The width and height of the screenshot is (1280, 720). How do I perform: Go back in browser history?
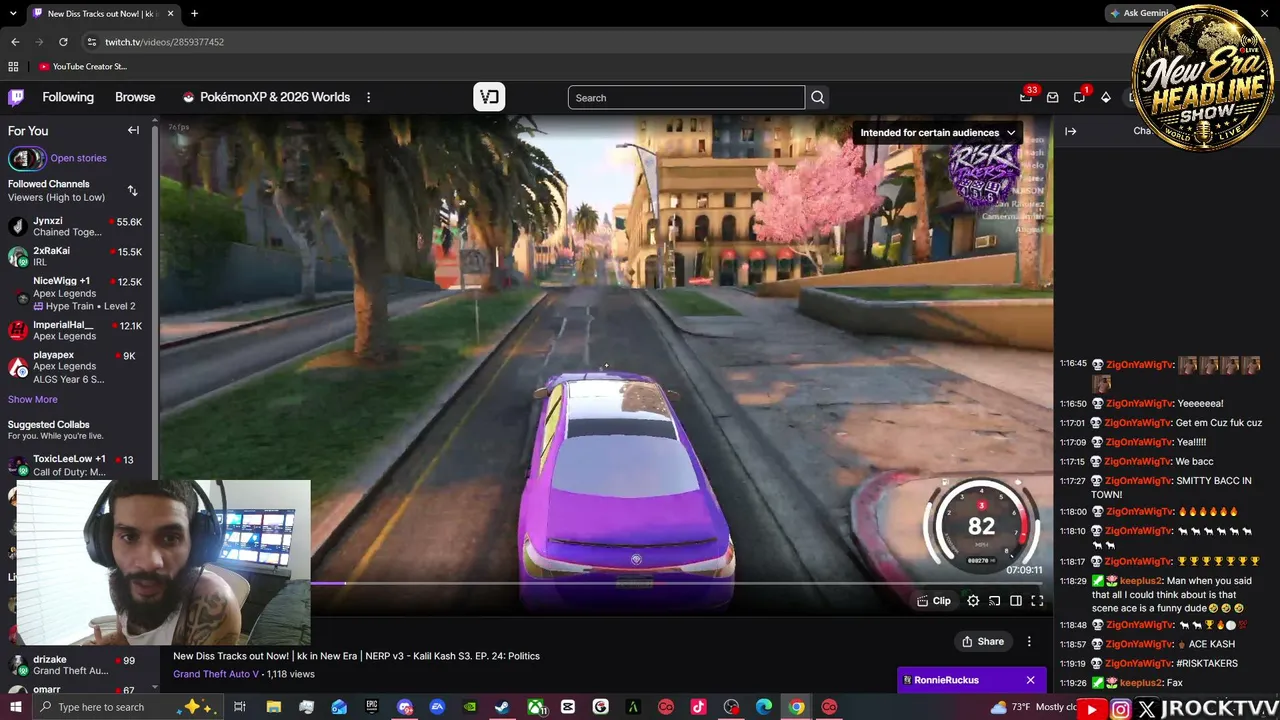pyautogui.click(x=15, y=42)
